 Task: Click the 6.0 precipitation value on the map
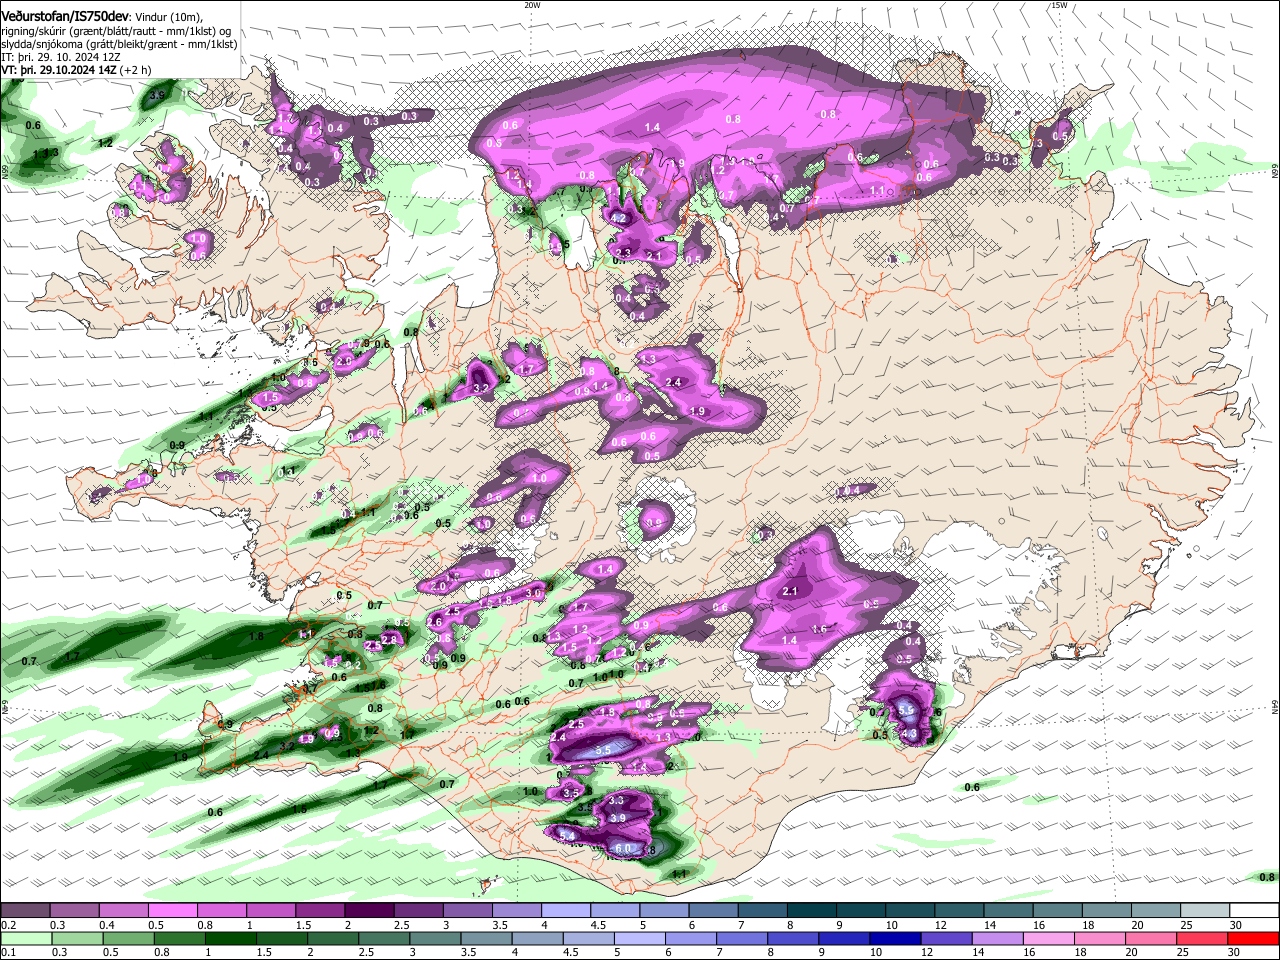[x=623, y=849]
